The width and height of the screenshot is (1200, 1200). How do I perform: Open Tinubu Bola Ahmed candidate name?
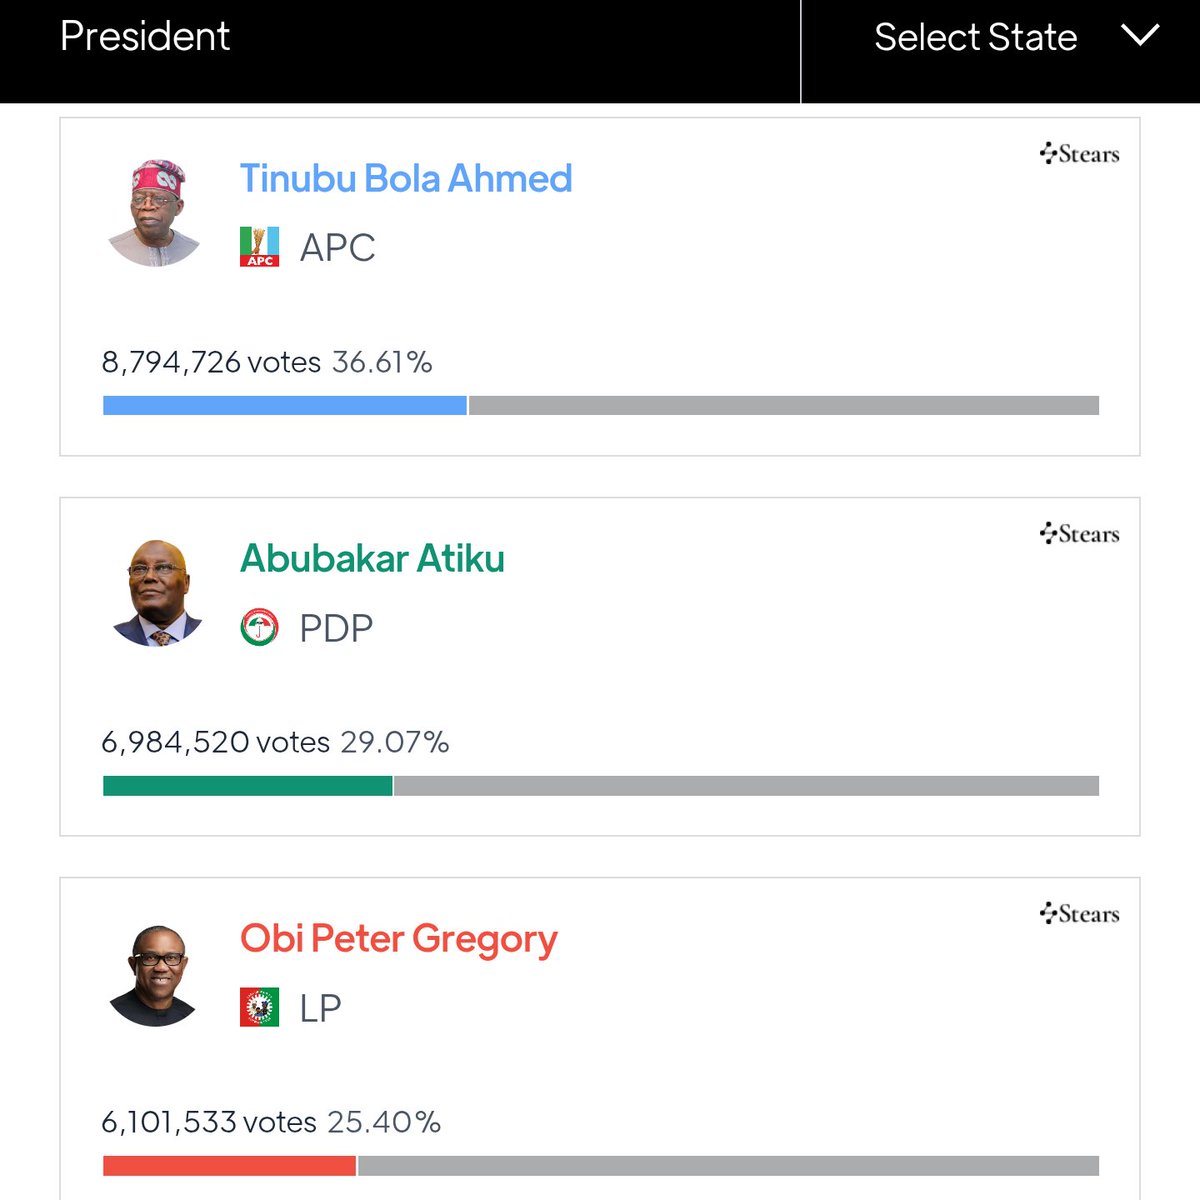click(x=406, y=179)
